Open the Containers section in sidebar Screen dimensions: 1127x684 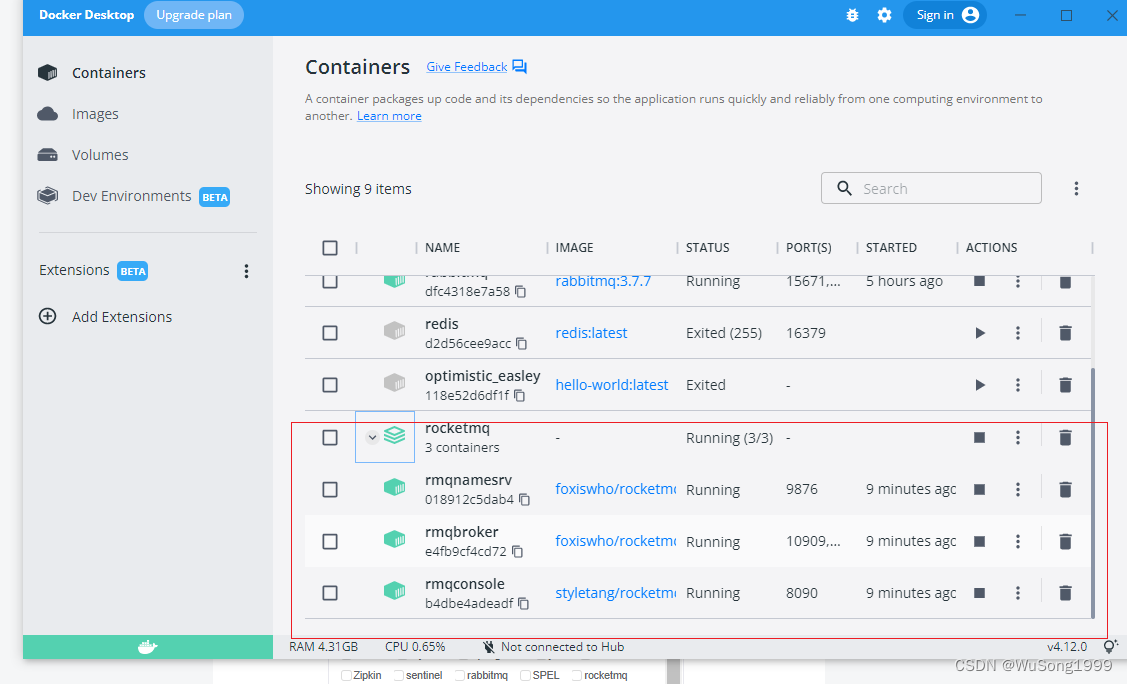(108, 72)
